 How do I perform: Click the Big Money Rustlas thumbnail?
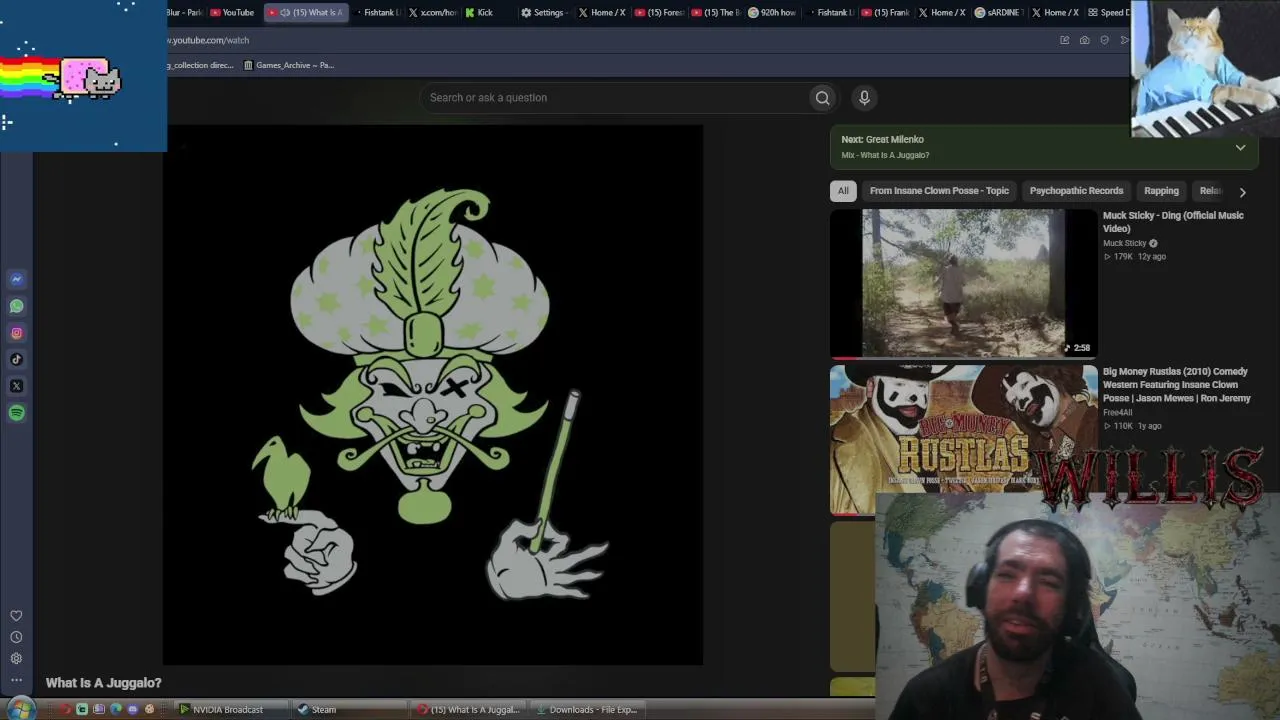963,439
